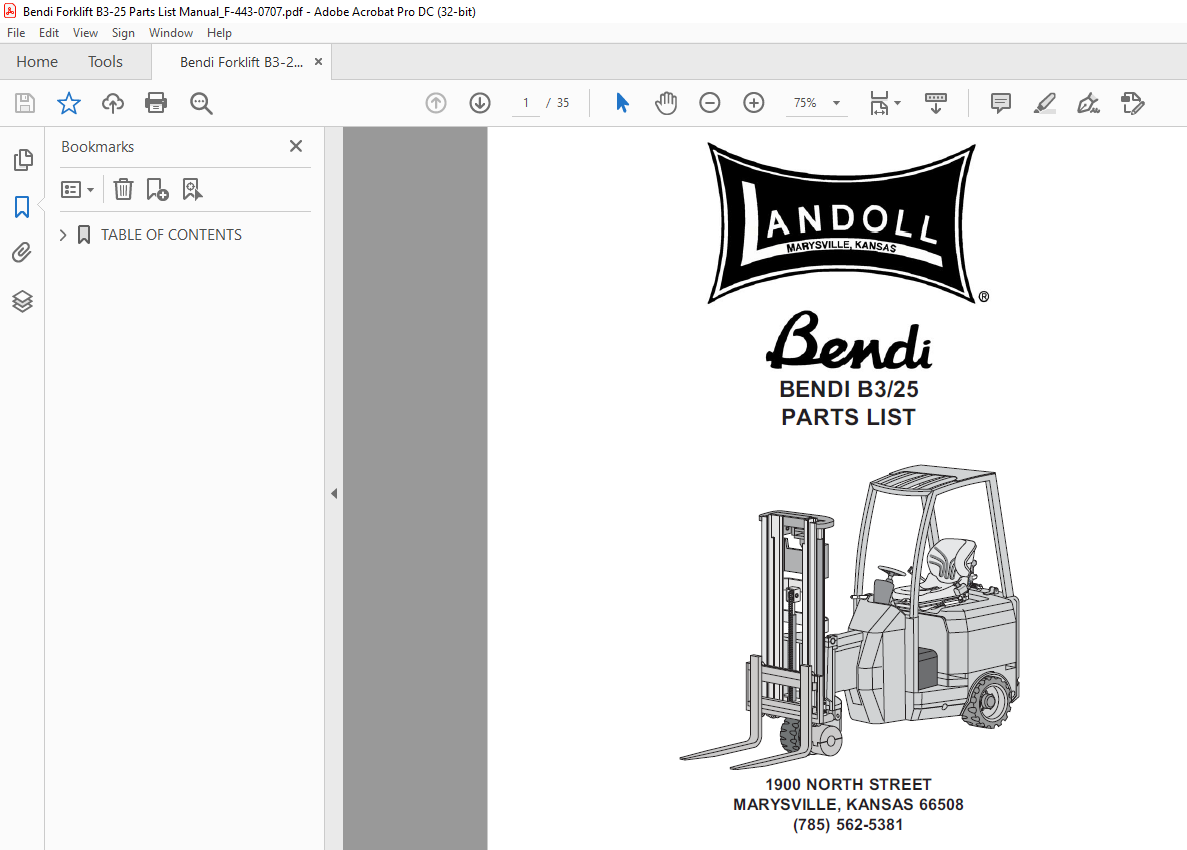
Task: Open the File menu
Action: coord(16,33)
